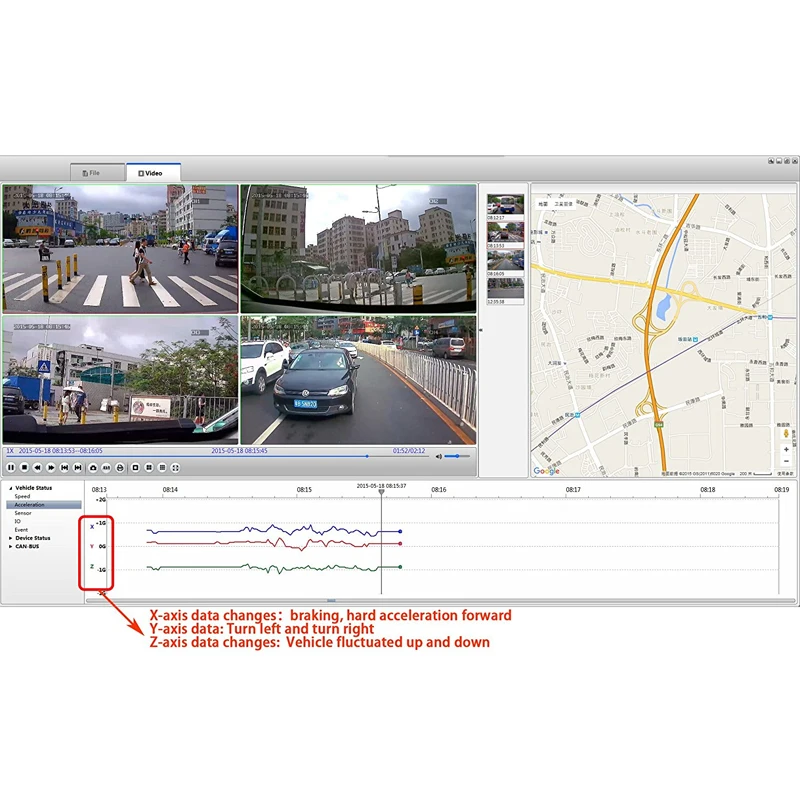Switch map to satellite imagery view
Screen dimensions: 800x800
563,204
